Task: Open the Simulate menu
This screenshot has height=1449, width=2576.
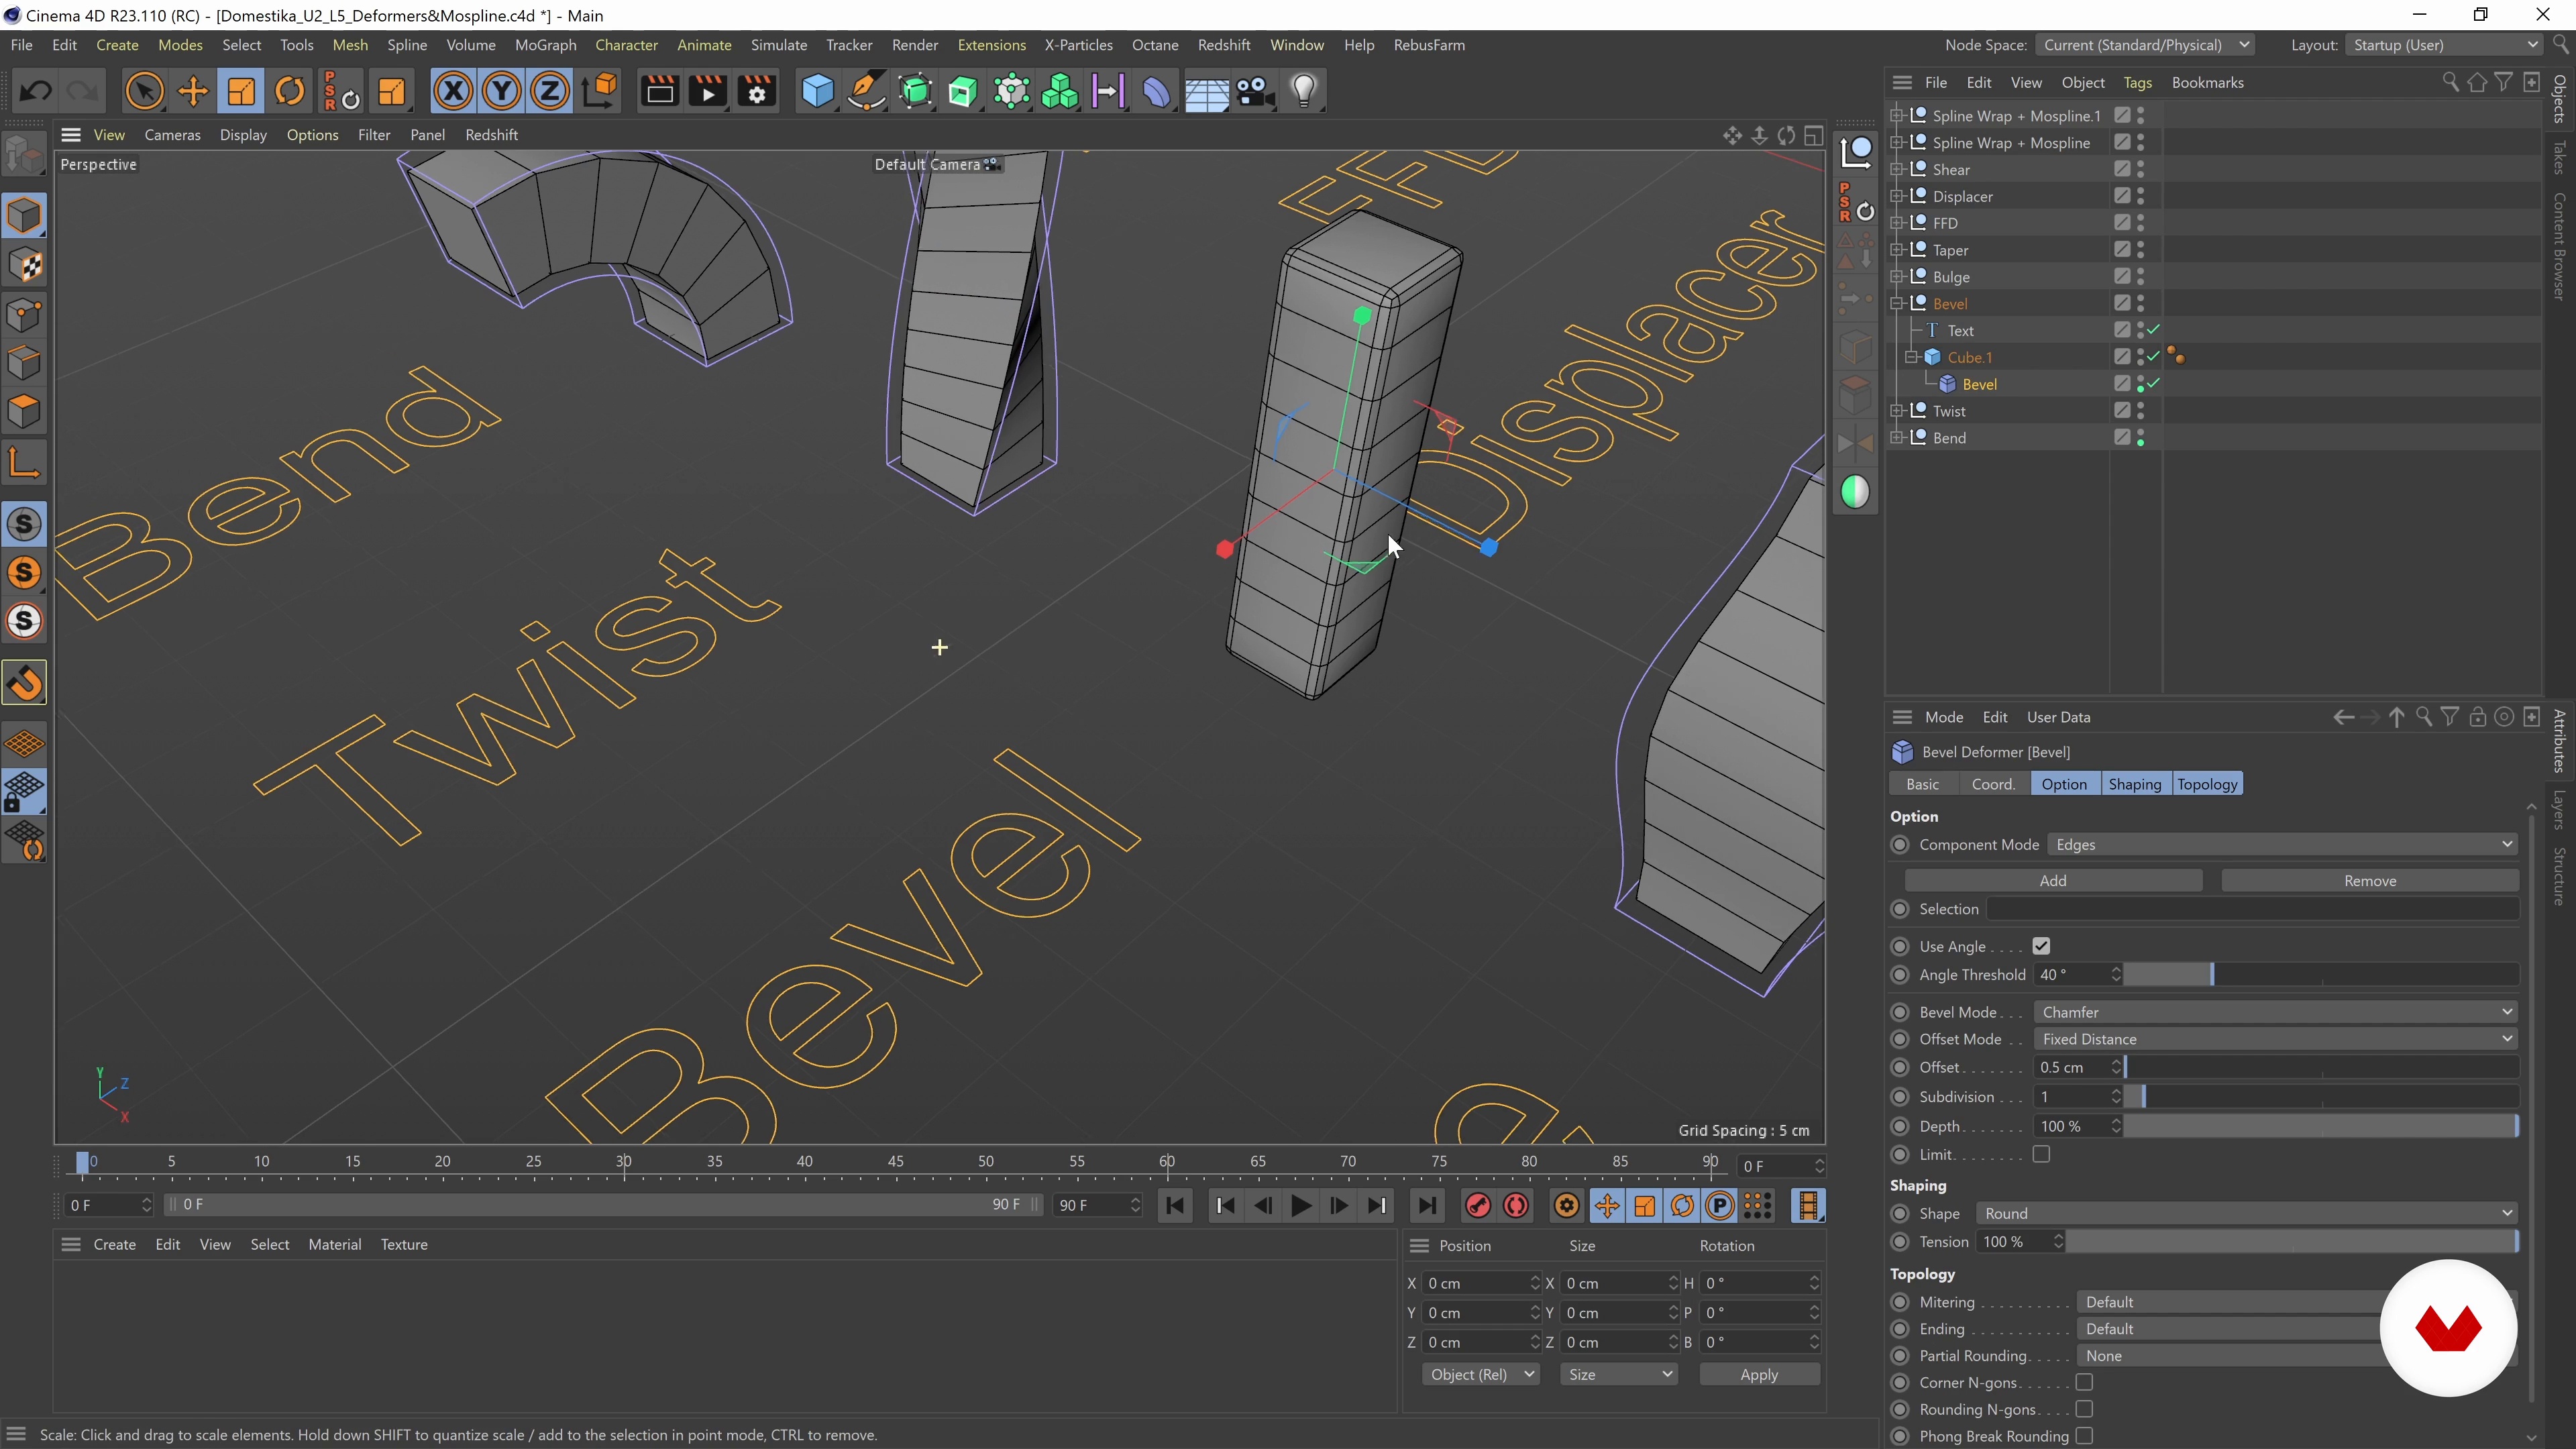Action: tap(779, 45)
